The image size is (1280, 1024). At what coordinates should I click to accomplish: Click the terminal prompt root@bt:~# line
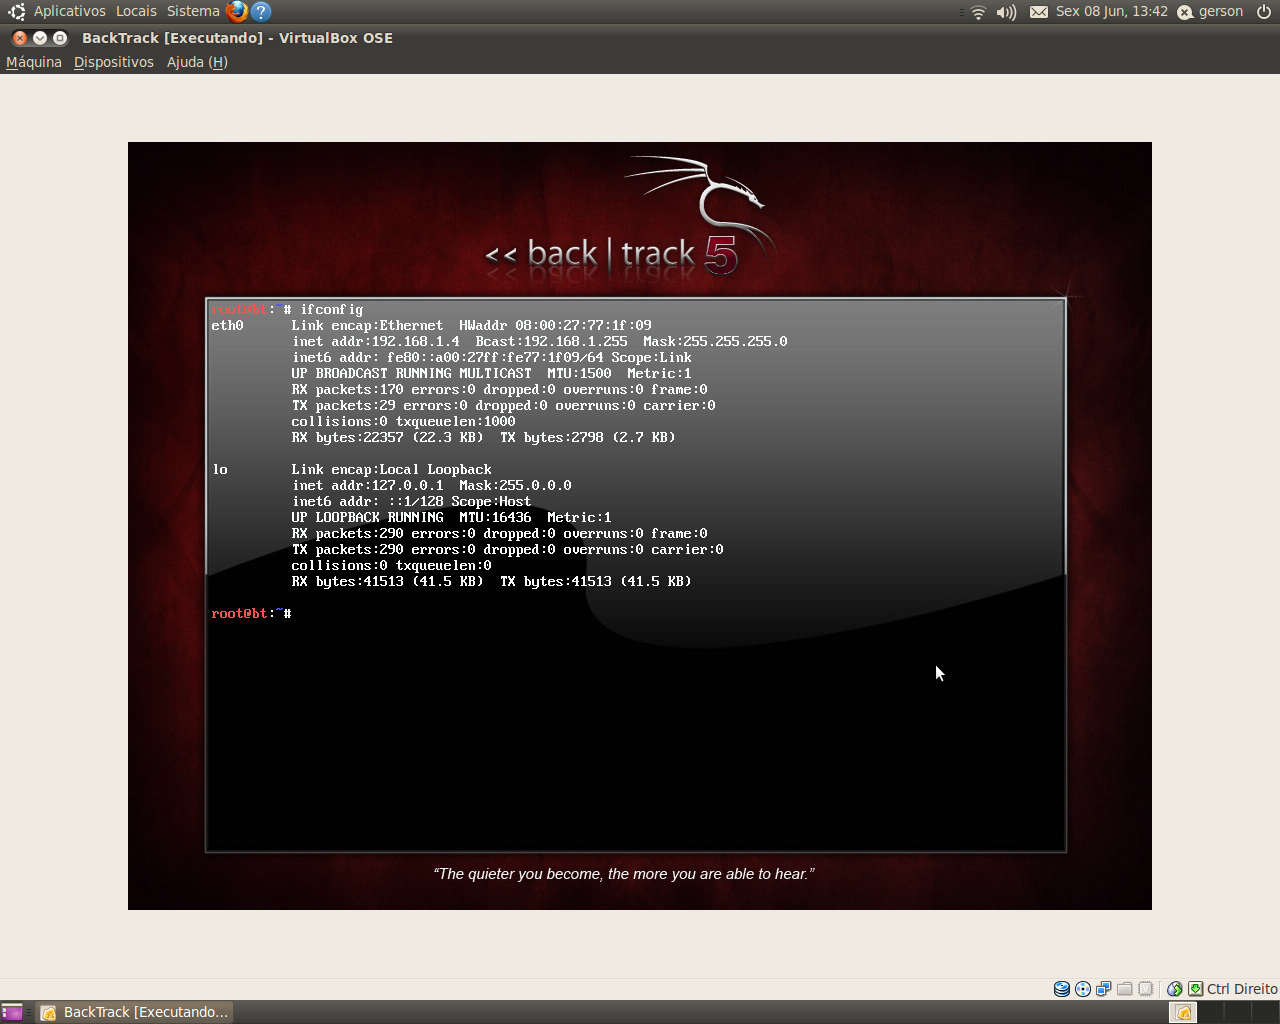pos(252,613)
